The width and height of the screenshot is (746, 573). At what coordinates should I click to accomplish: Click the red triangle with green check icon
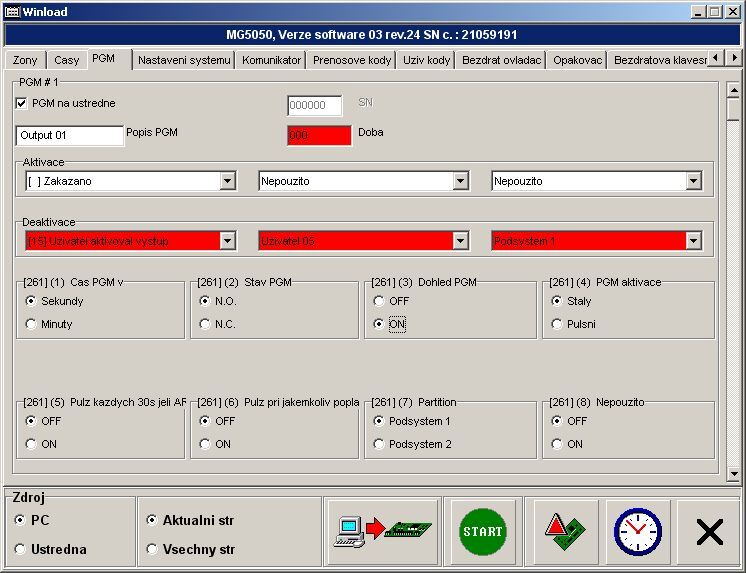[x=566, y=532]
